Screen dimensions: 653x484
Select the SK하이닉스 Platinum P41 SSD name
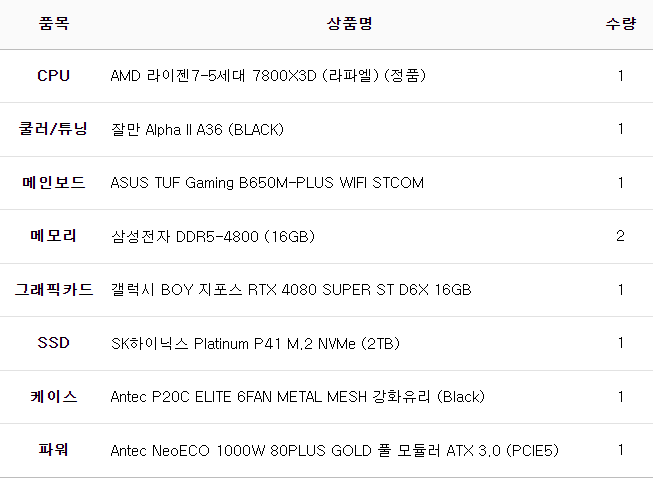[x=255, y=343]
